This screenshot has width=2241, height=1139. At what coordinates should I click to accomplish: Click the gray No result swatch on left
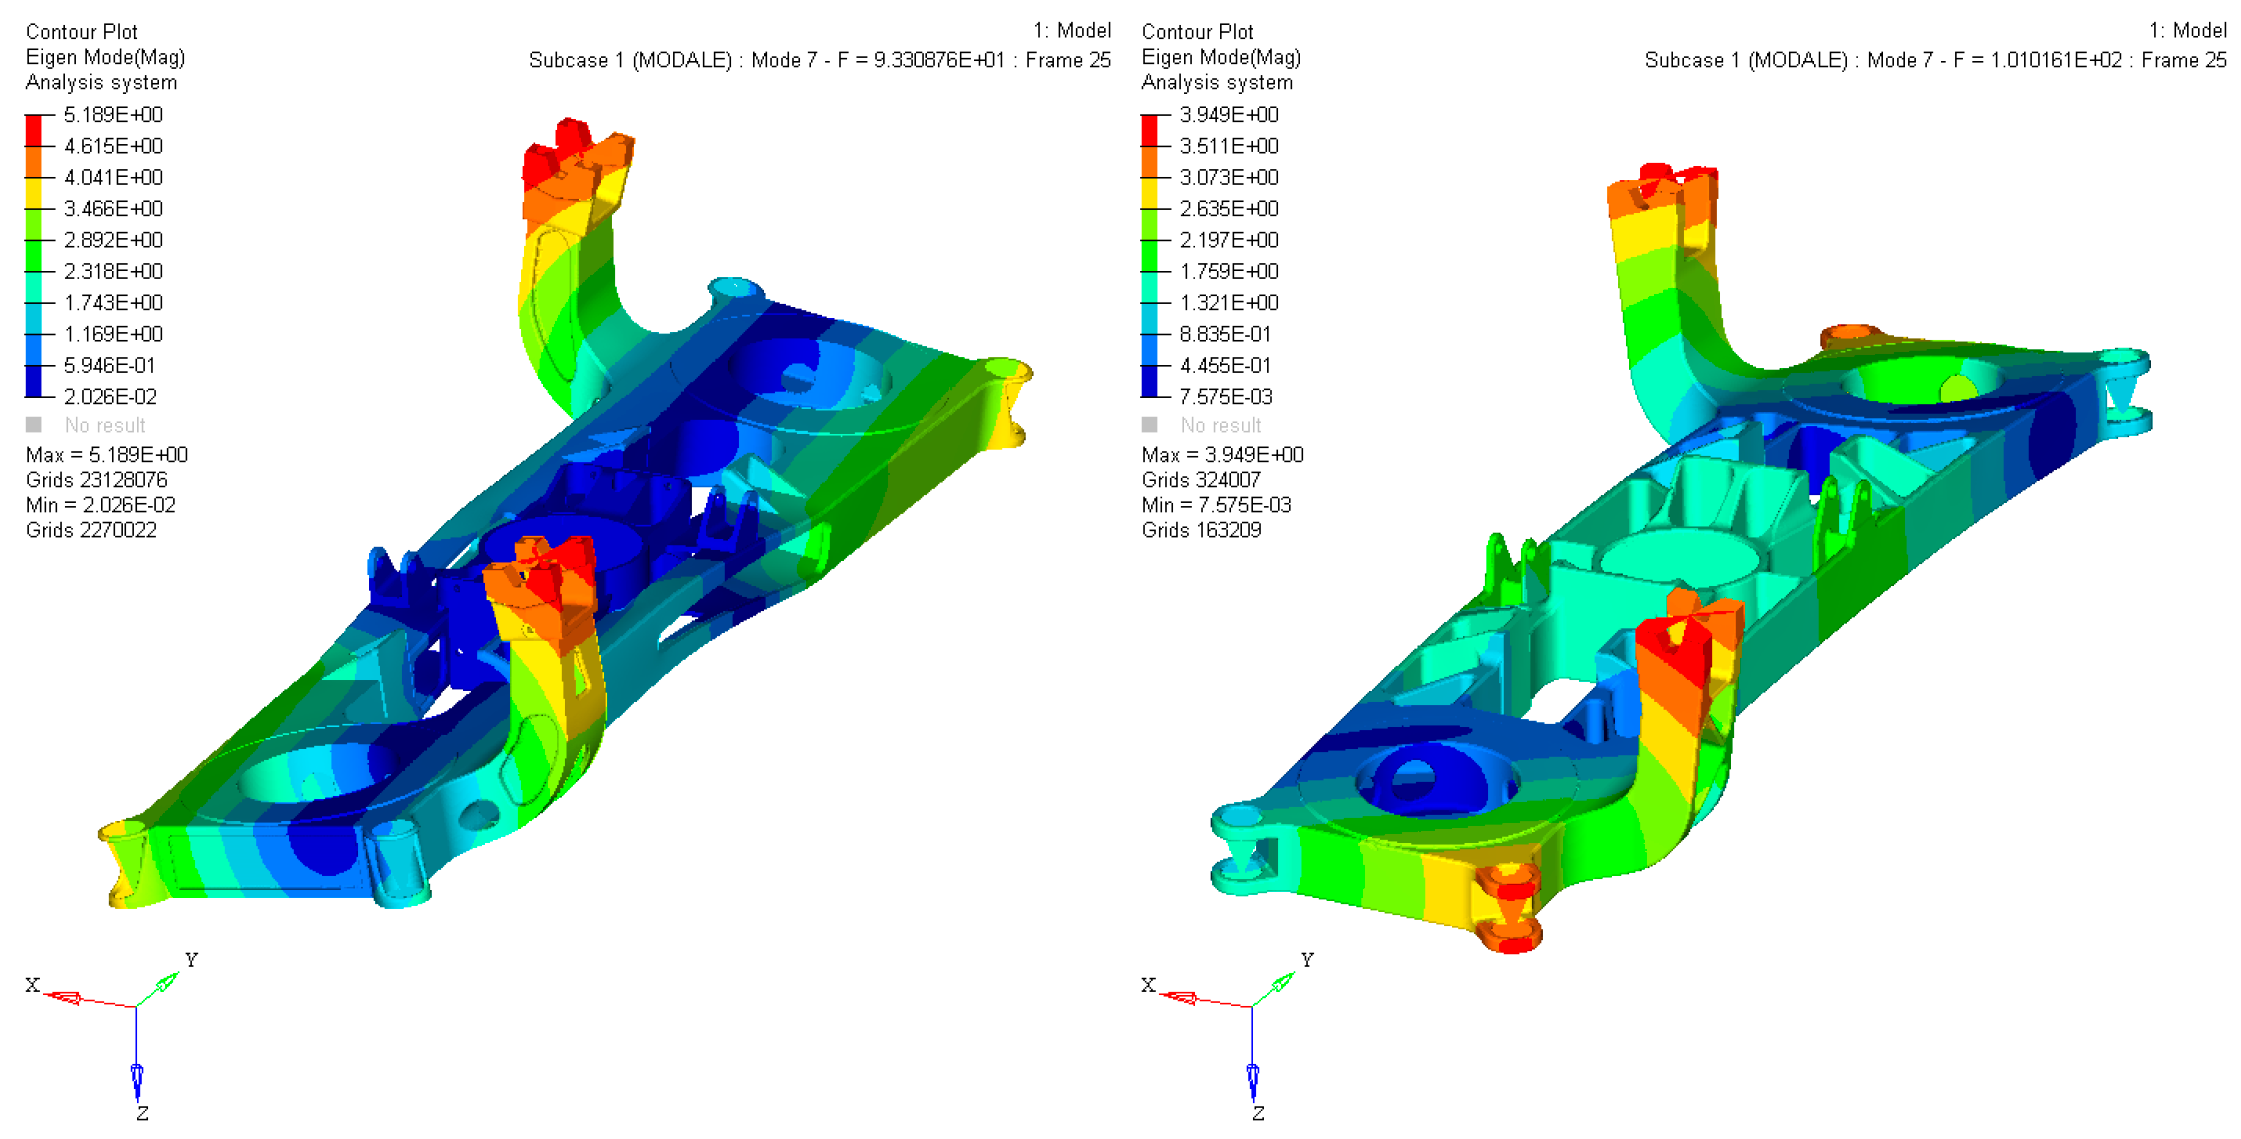34,425
